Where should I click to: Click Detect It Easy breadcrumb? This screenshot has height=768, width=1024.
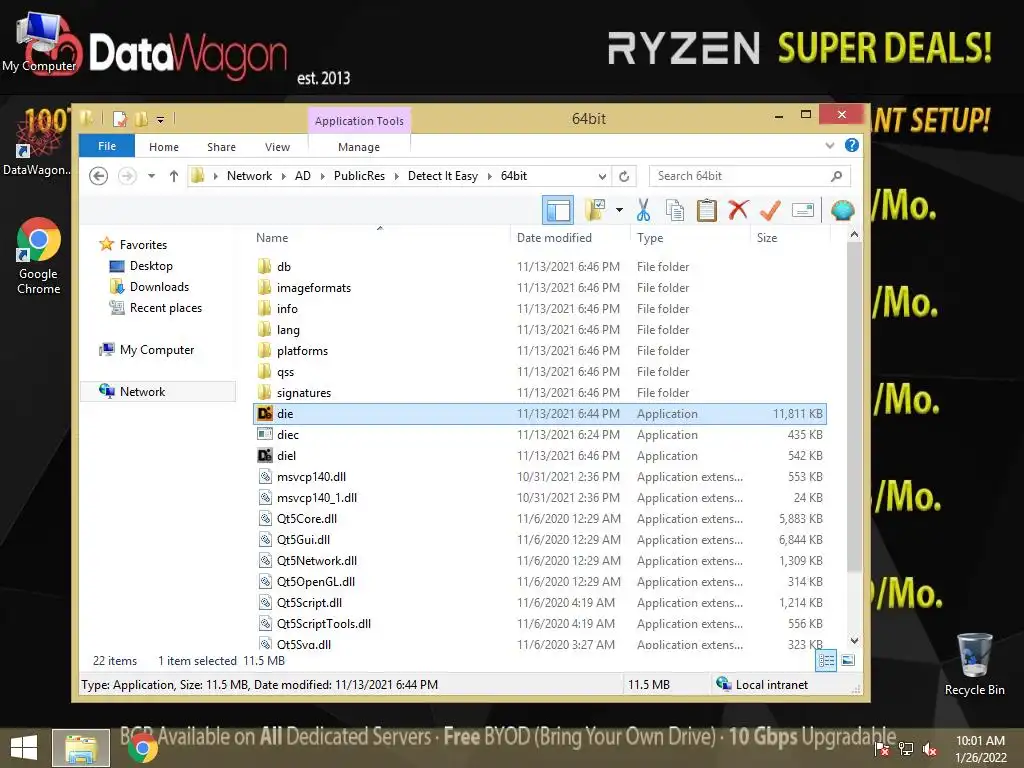tap(443, 176)
